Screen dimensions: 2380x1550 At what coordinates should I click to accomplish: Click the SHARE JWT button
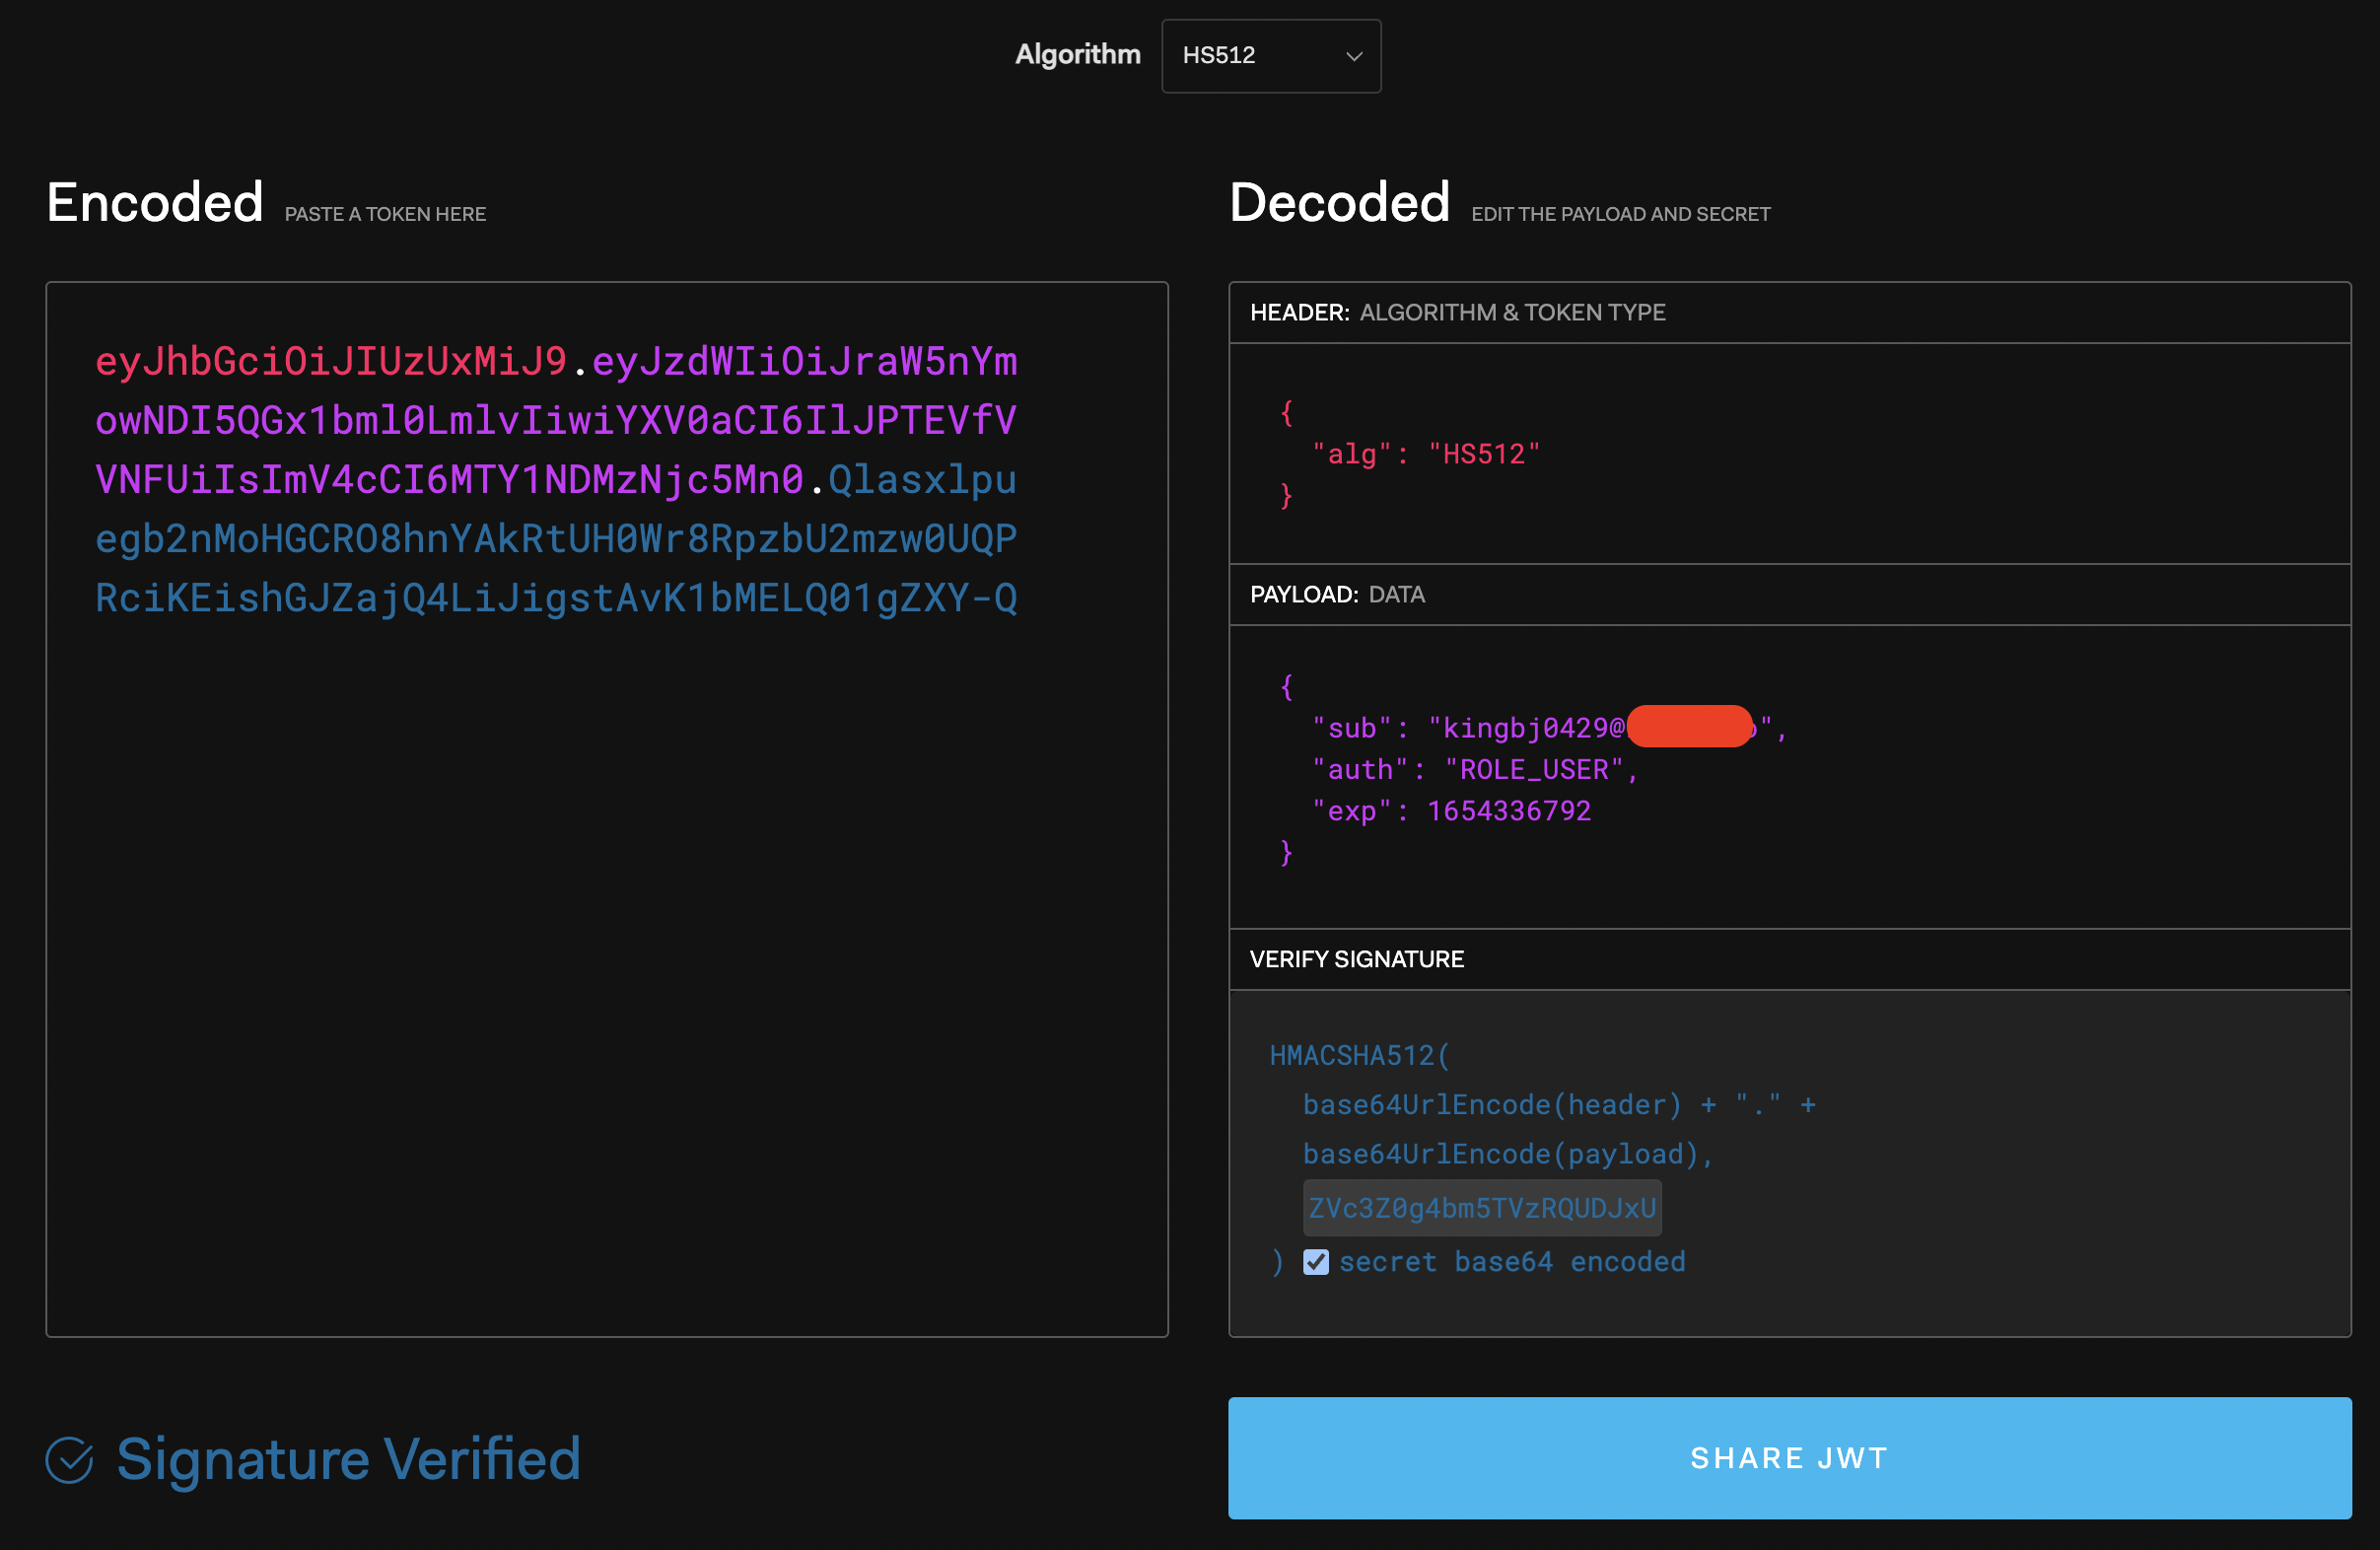[x=1788, y=1457]
